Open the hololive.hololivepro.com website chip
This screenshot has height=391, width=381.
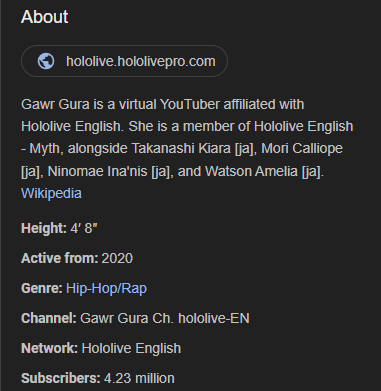(124, 61)
